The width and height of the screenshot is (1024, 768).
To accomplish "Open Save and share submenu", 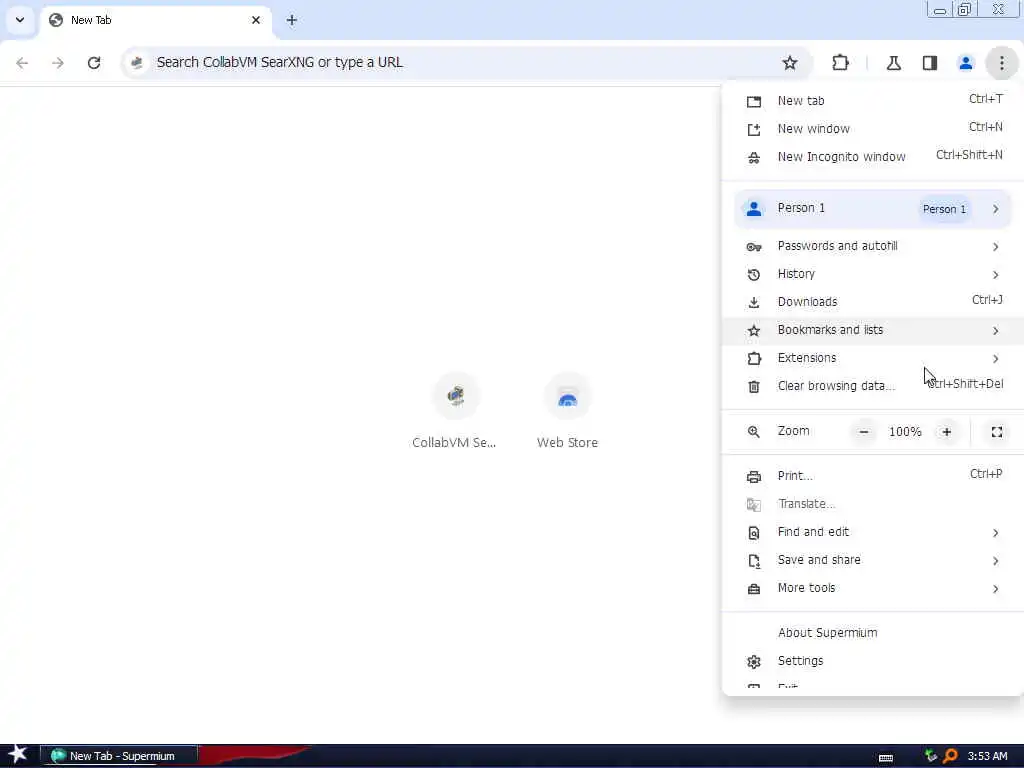I will 872,560.
